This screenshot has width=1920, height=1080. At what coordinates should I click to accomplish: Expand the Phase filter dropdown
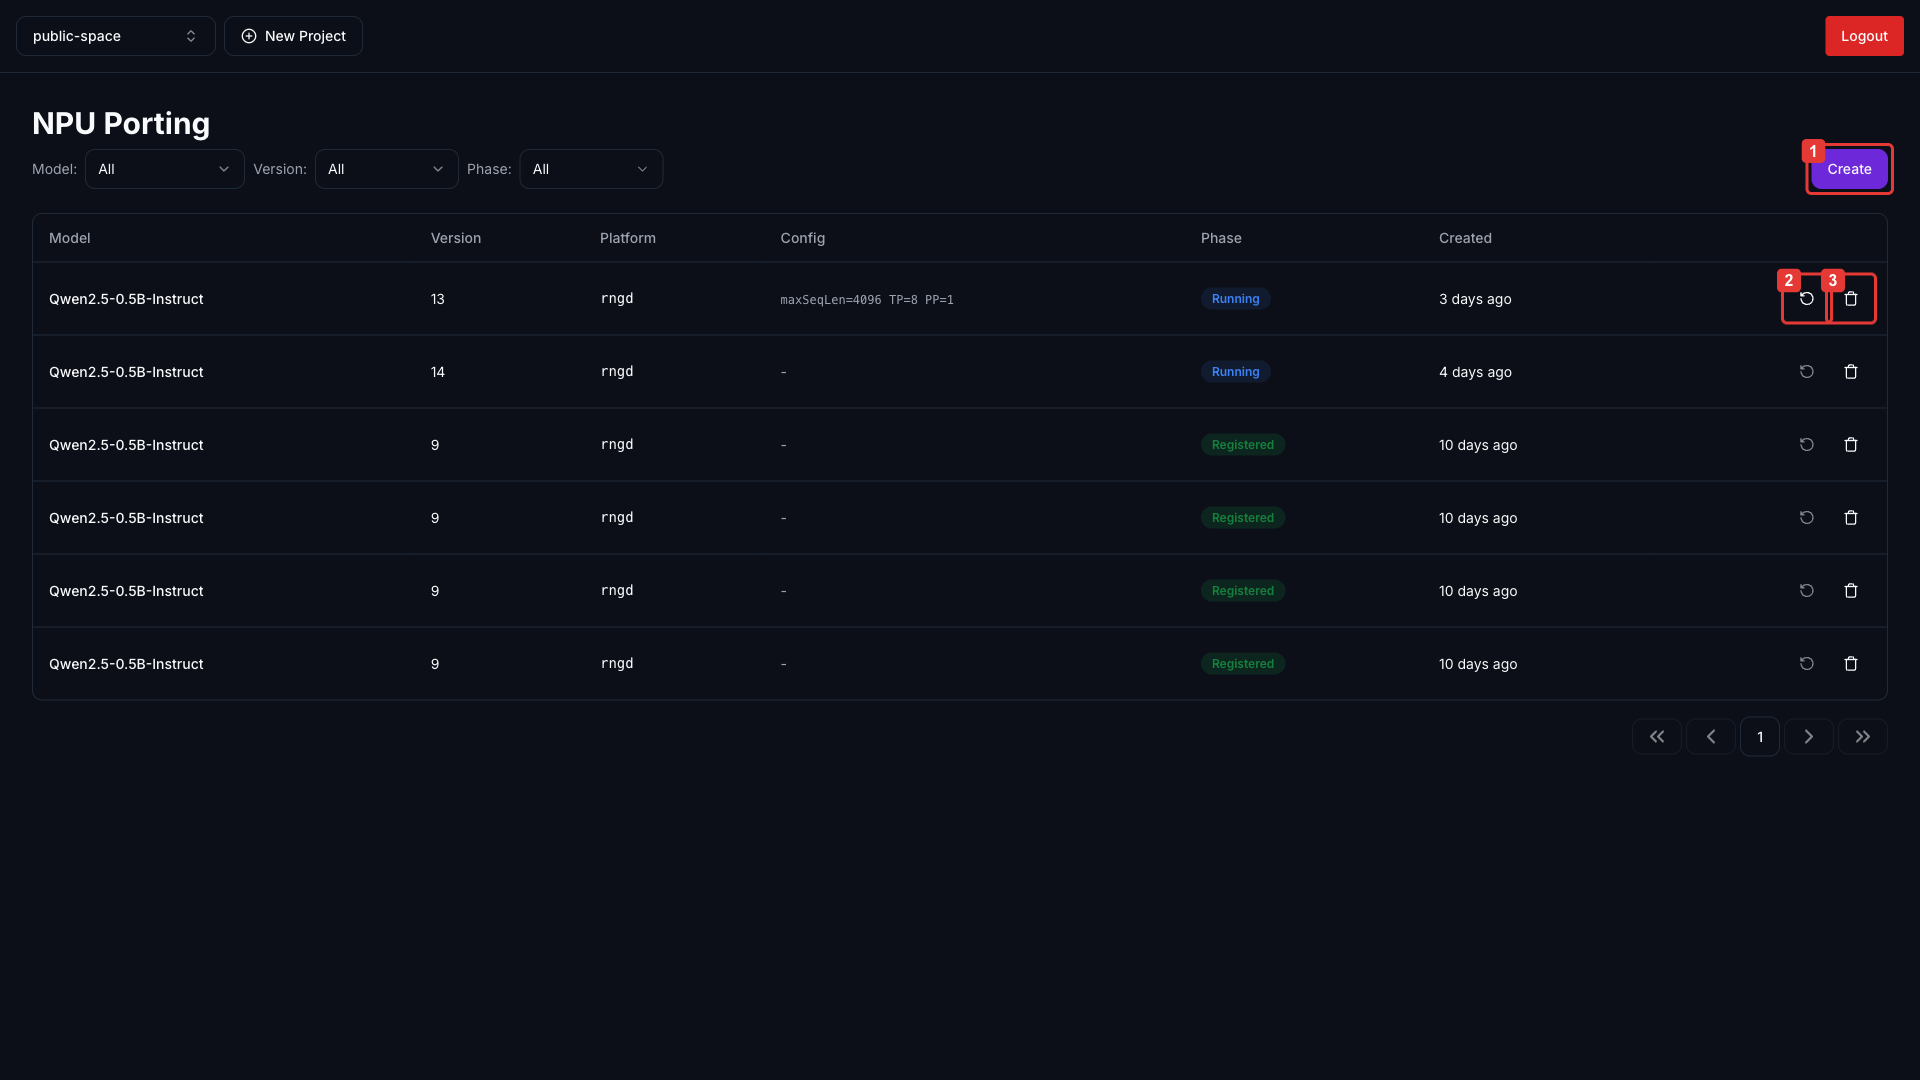point(590,169)
